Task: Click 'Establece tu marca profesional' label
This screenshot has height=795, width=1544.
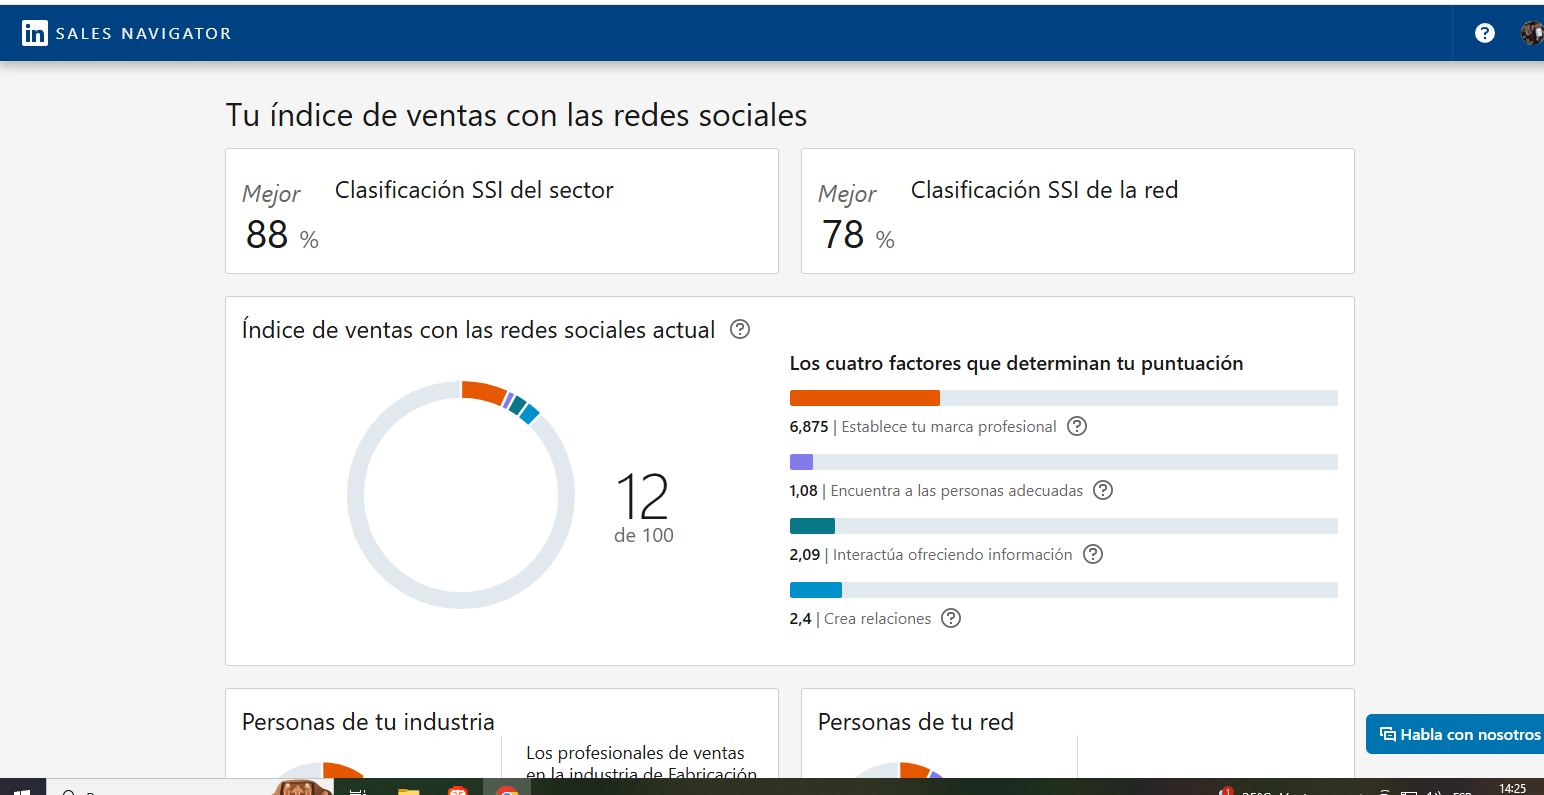Action: (x=949, y=427)
